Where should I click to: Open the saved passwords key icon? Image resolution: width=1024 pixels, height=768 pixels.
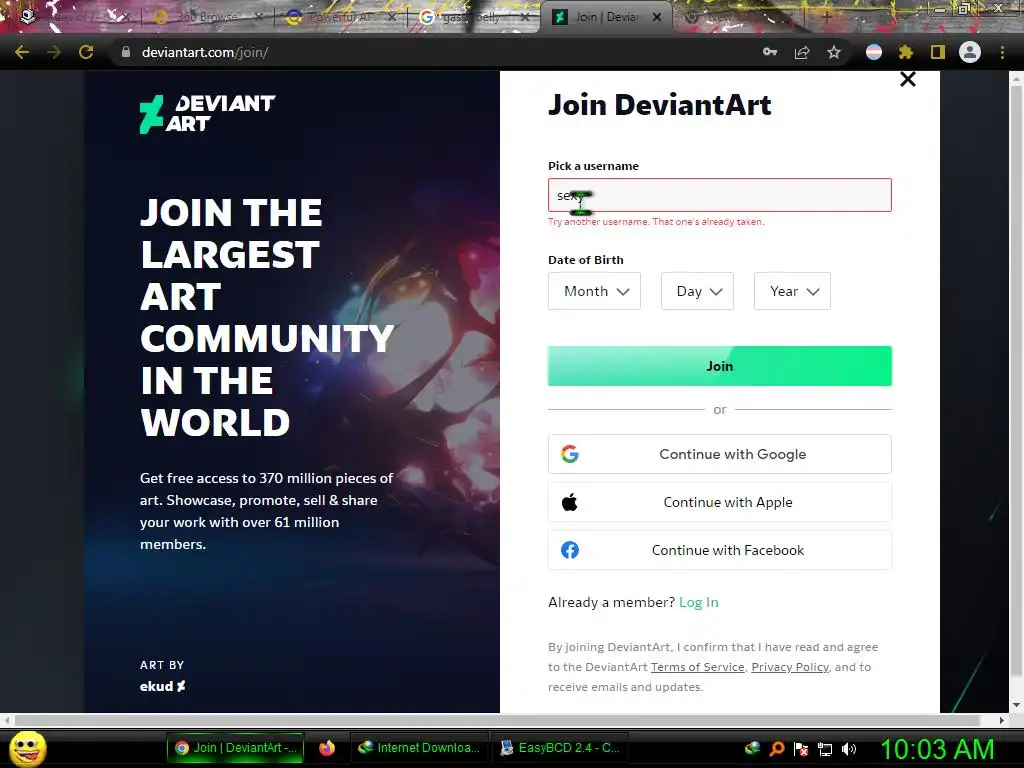point(770,52)
